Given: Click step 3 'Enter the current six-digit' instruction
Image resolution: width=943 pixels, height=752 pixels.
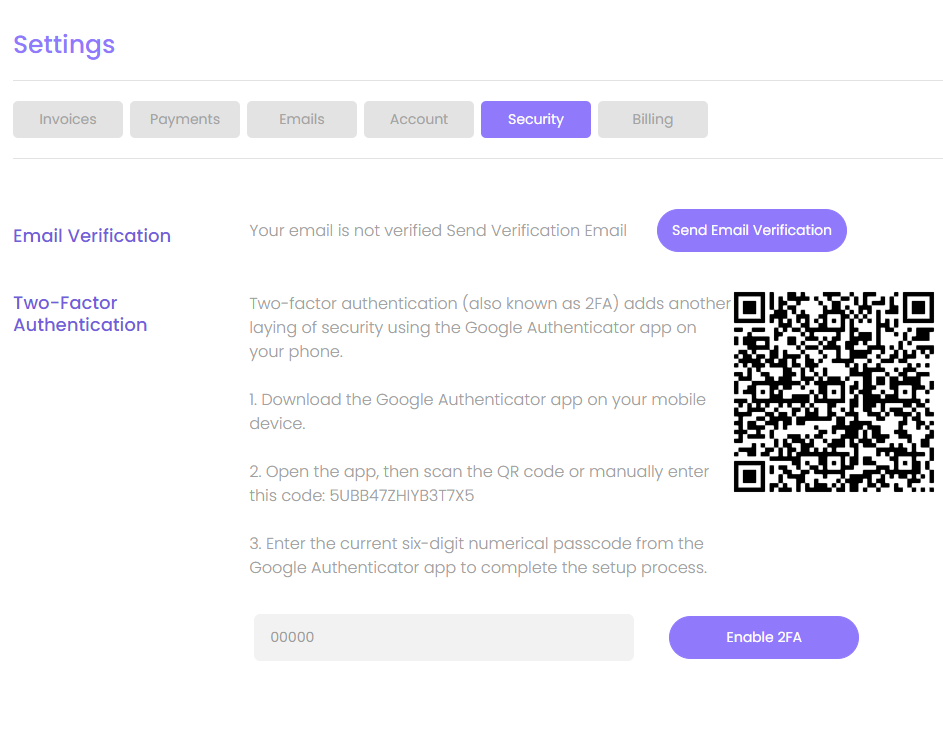Looking at the screenshot, I should point(477,556).
